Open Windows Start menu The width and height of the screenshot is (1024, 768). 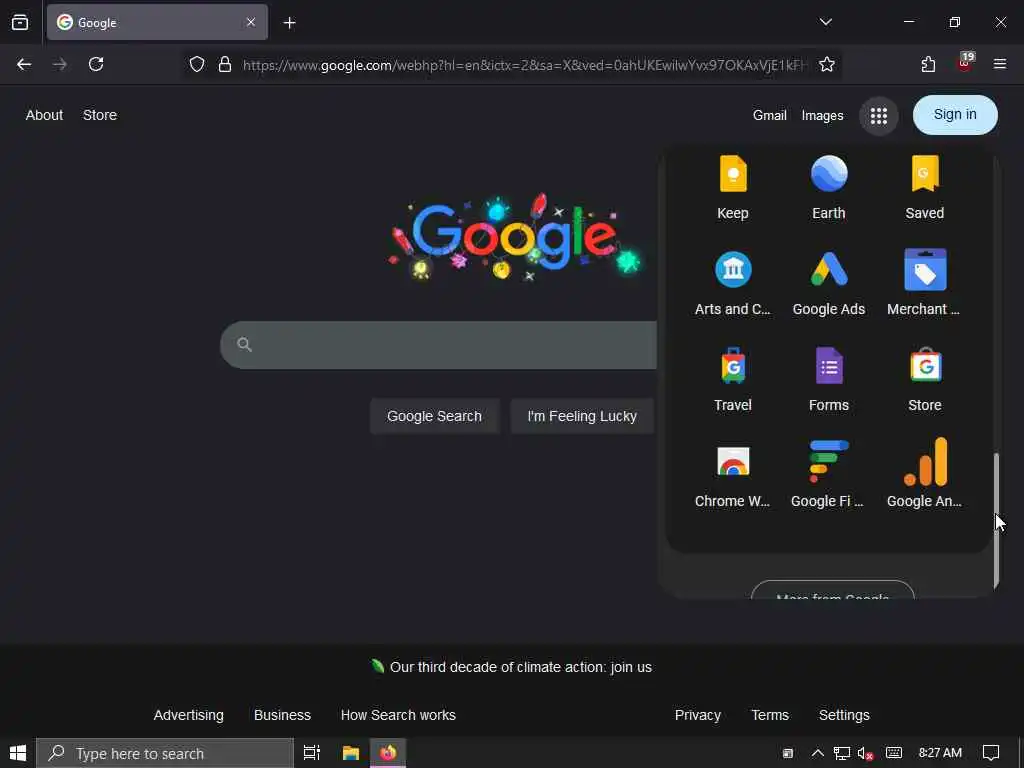click(18, 753)
